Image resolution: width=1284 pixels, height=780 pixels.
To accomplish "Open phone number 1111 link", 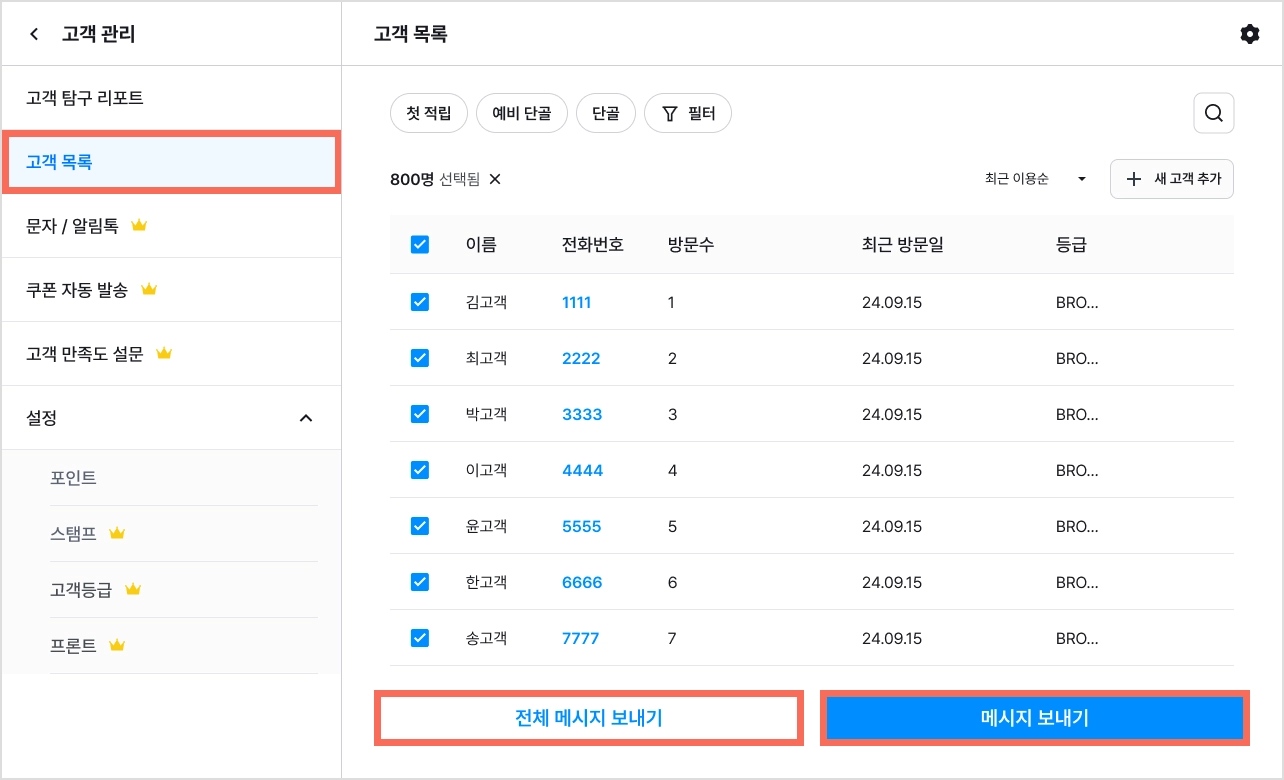I will pos(577,302).
